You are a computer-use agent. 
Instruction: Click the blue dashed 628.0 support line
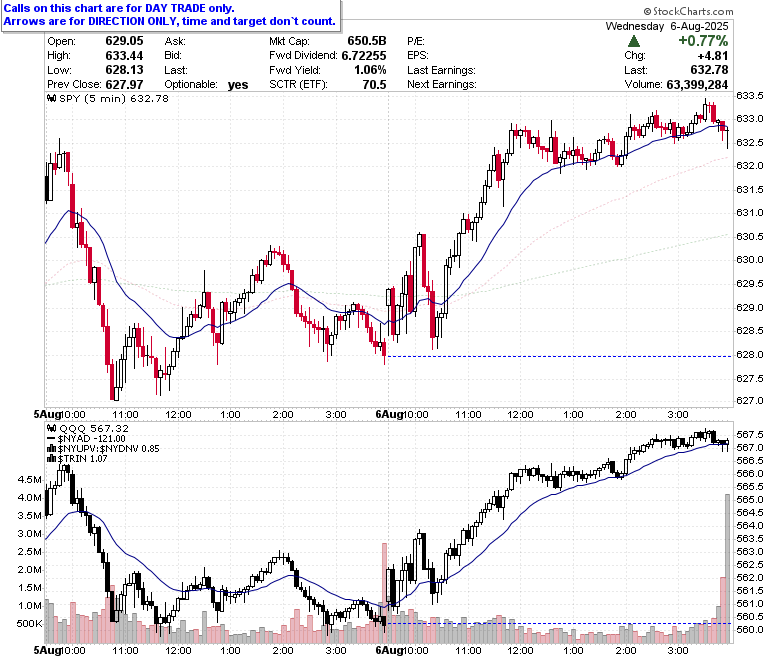(x=559, y=356)
